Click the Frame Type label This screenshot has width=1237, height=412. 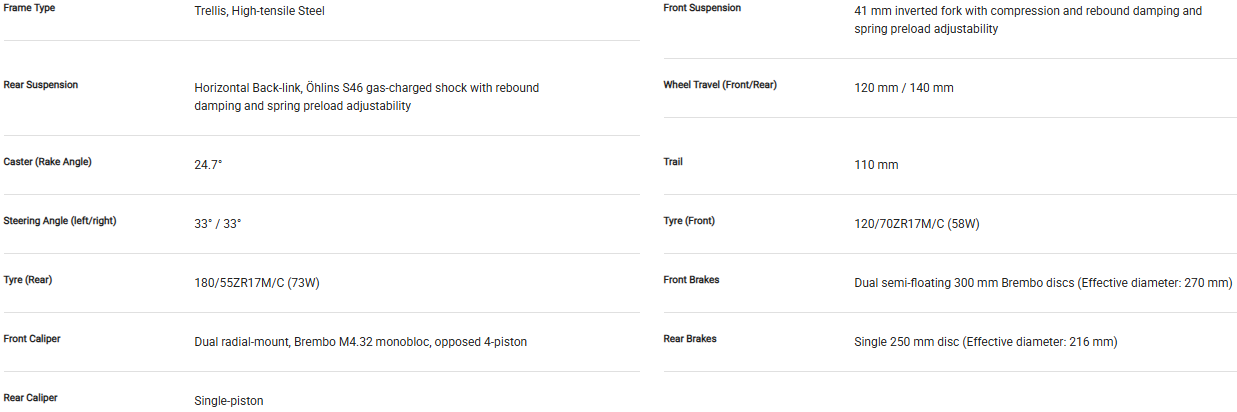(29, 8)
